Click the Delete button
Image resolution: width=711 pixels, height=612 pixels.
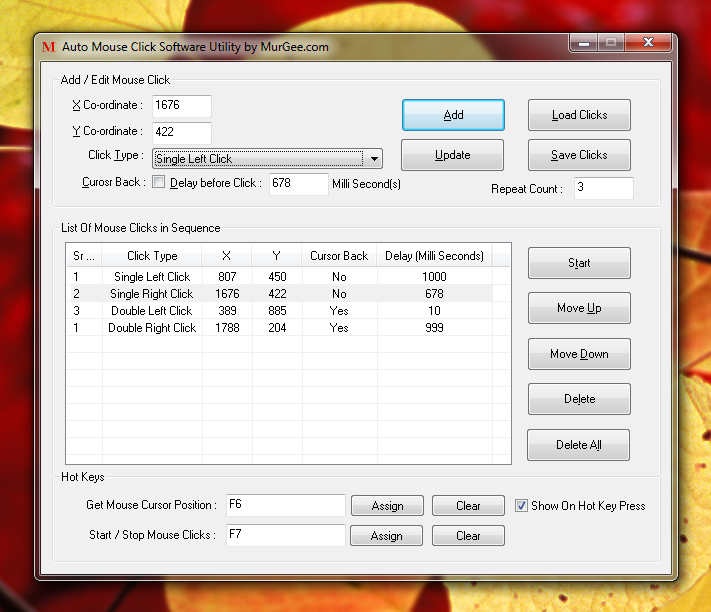(579, 399)
